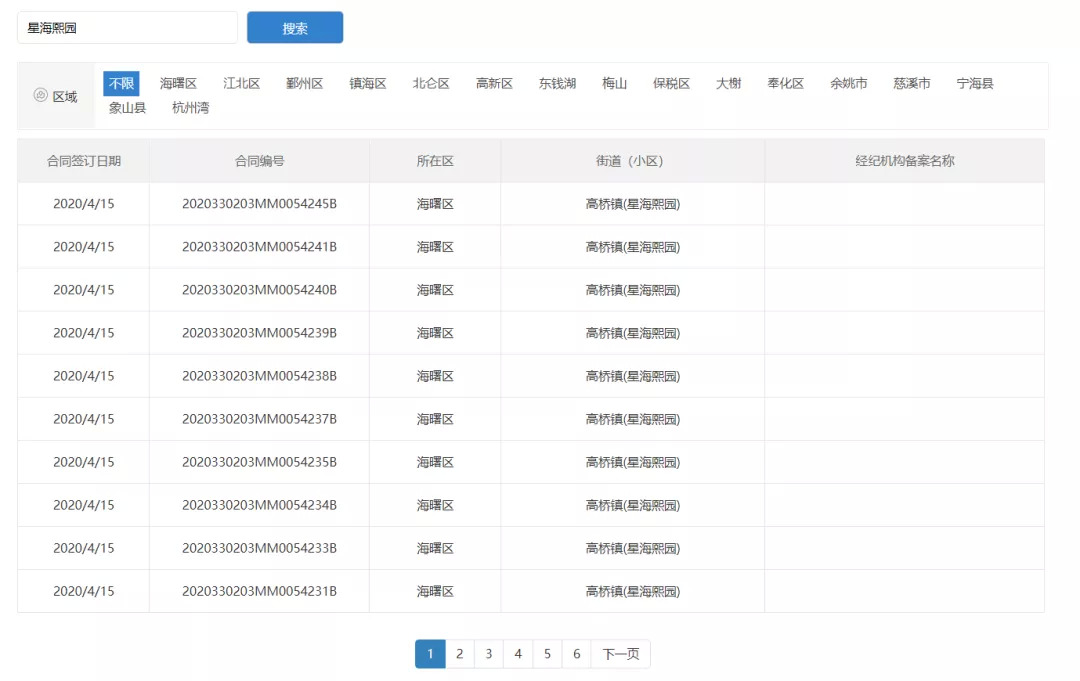Screen dimensions: 1080x681
Task: Choose 余姚市 from region list
Action: click(x=848, y=84)
